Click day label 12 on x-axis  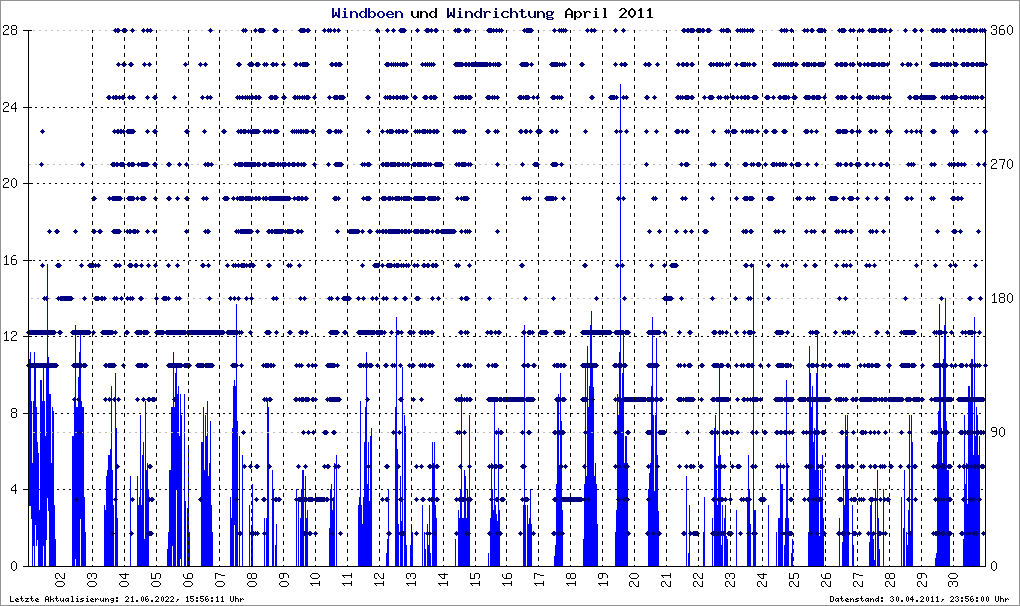(x=379, y=579)
